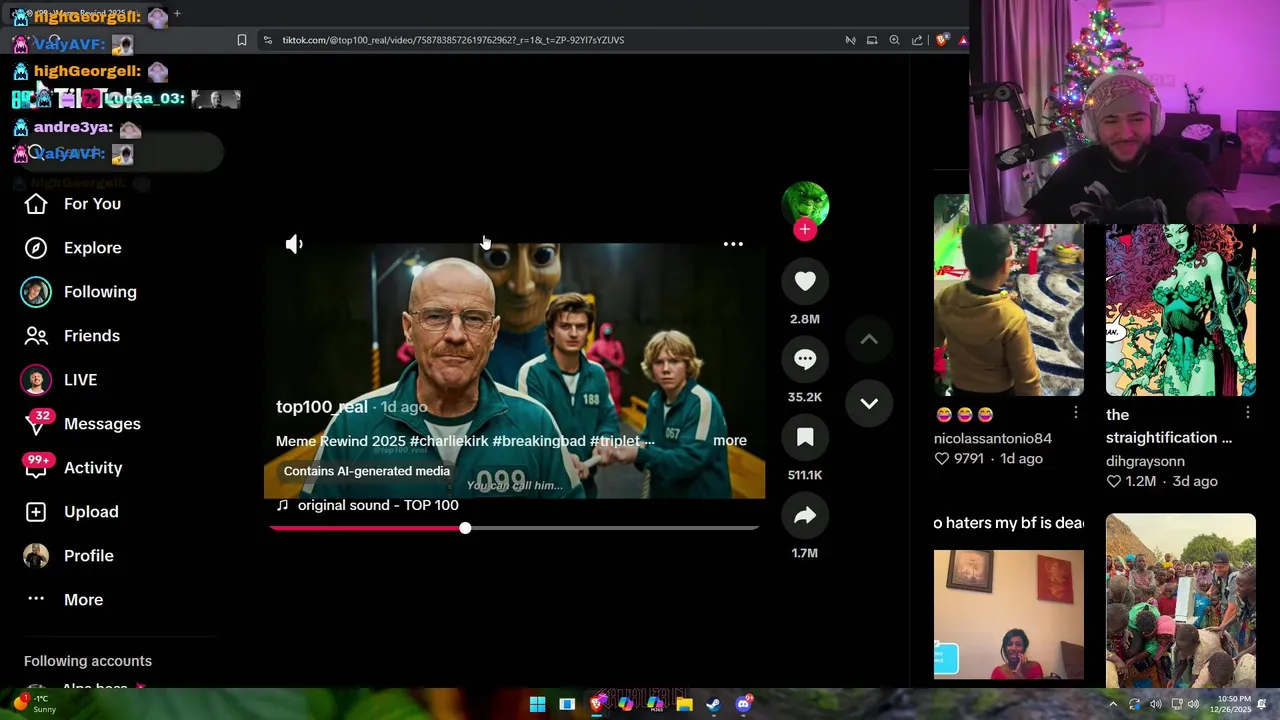Screen dimensions: 1280x720
Task: Open Discord from the taskbar
Action: [743, 704]
